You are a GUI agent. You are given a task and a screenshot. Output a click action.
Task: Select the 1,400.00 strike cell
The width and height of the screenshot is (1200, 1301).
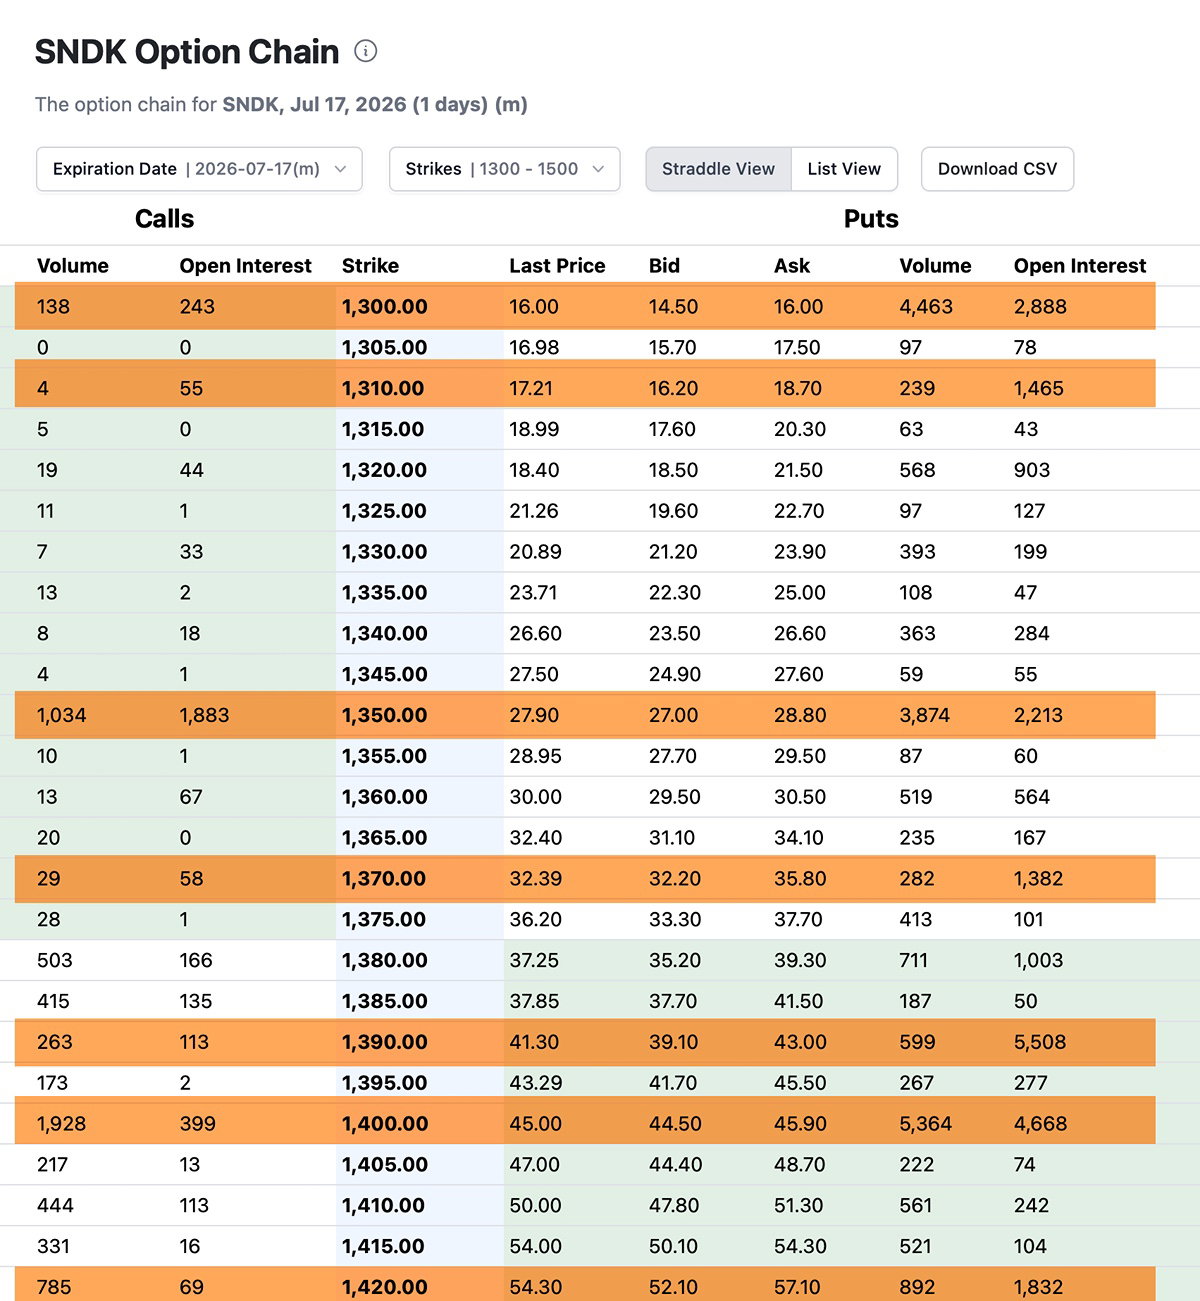pos(385,1124)
